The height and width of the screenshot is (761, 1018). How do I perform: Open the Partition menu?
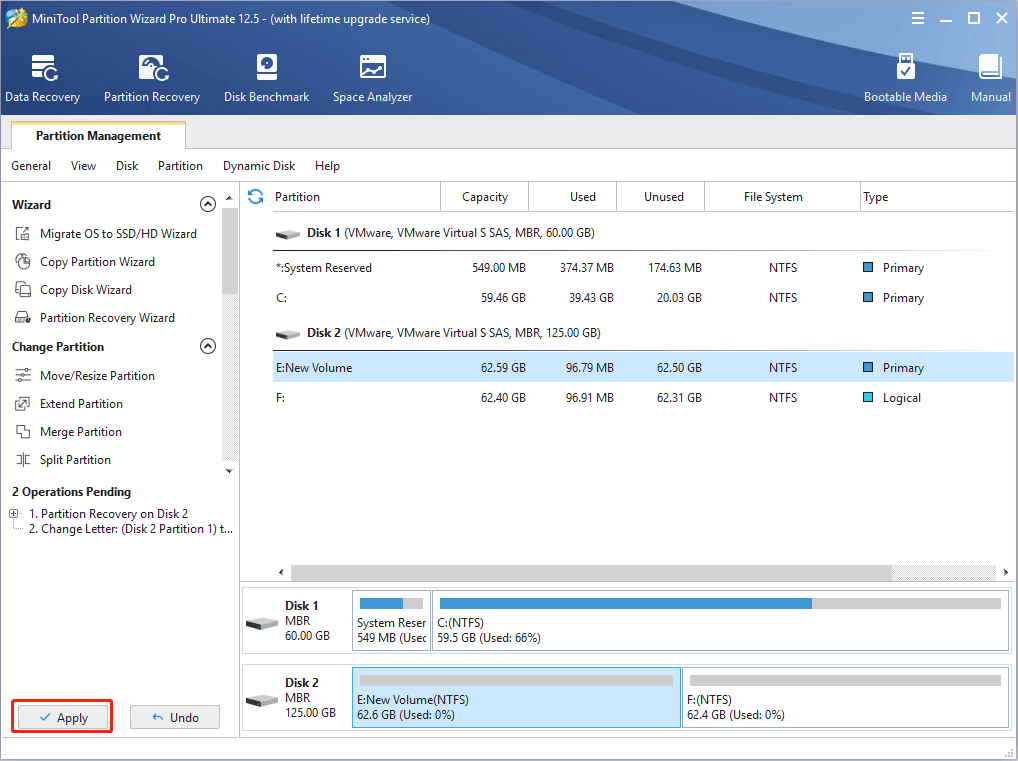click(180, 166)
